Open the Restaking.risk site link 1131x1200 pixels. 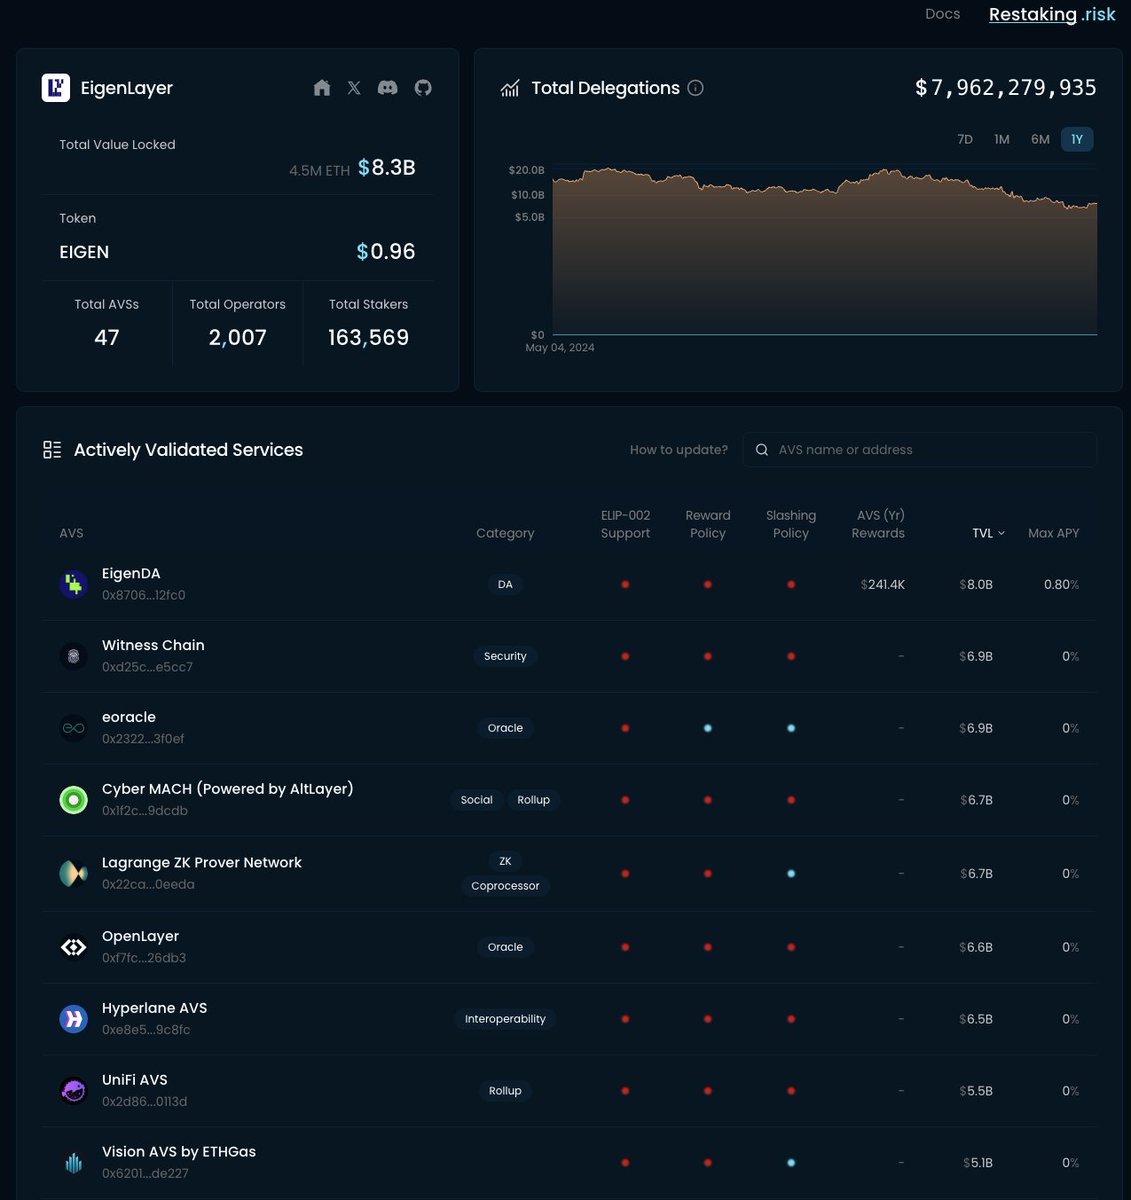click(1052, 14)
